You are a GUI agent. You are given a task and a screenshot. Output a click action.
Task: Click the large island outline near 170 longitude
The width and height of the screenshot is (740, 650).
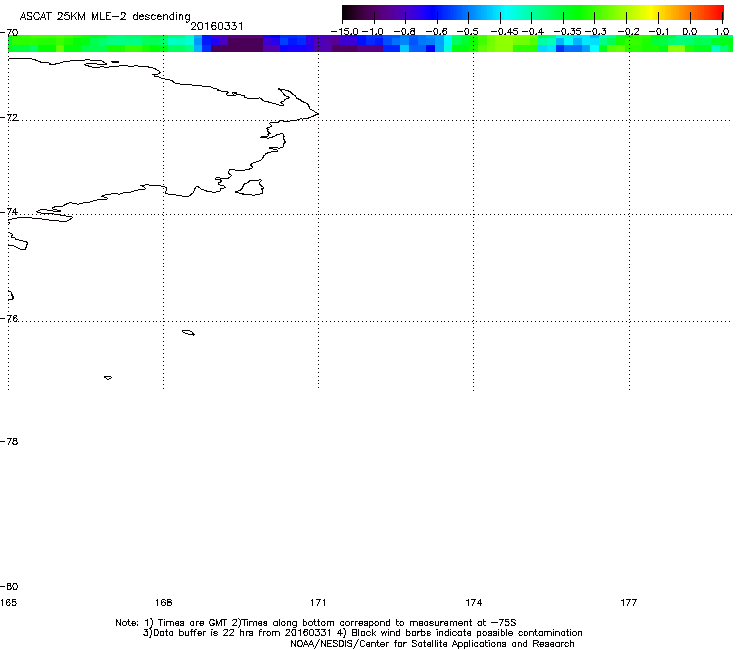250,187
